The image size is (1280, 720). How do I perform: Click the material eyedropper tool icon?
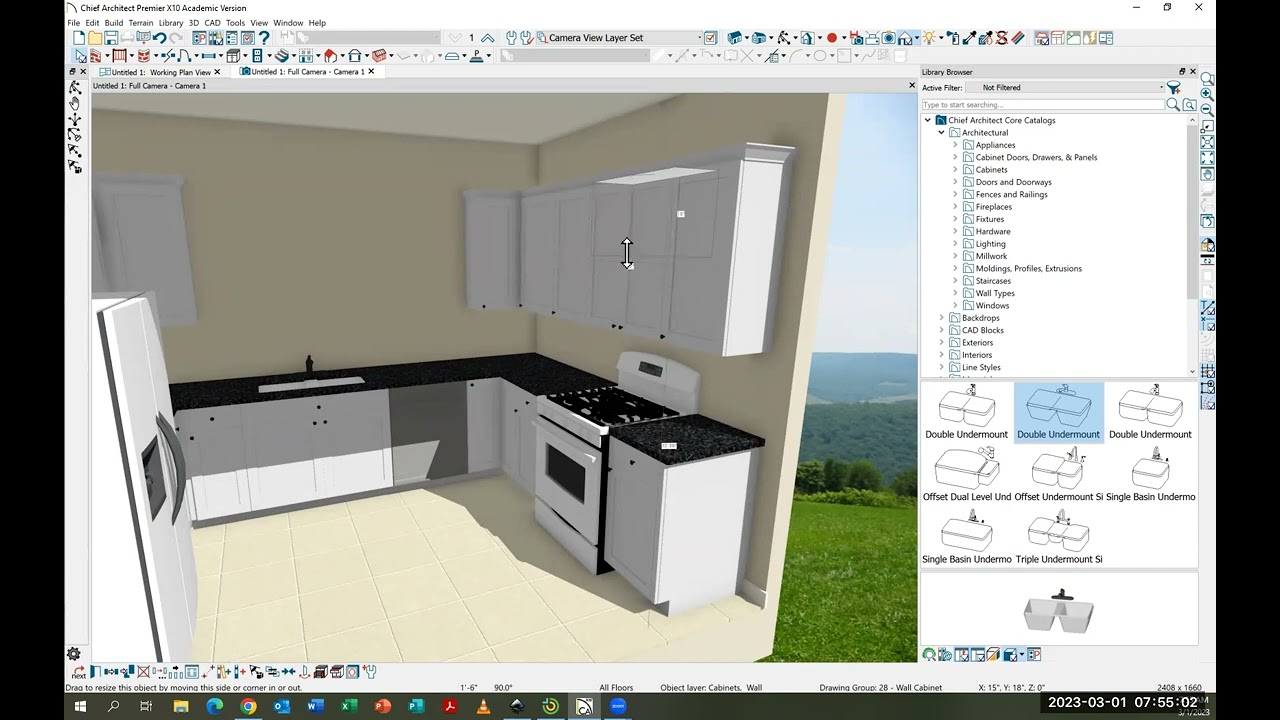point(969,38)
